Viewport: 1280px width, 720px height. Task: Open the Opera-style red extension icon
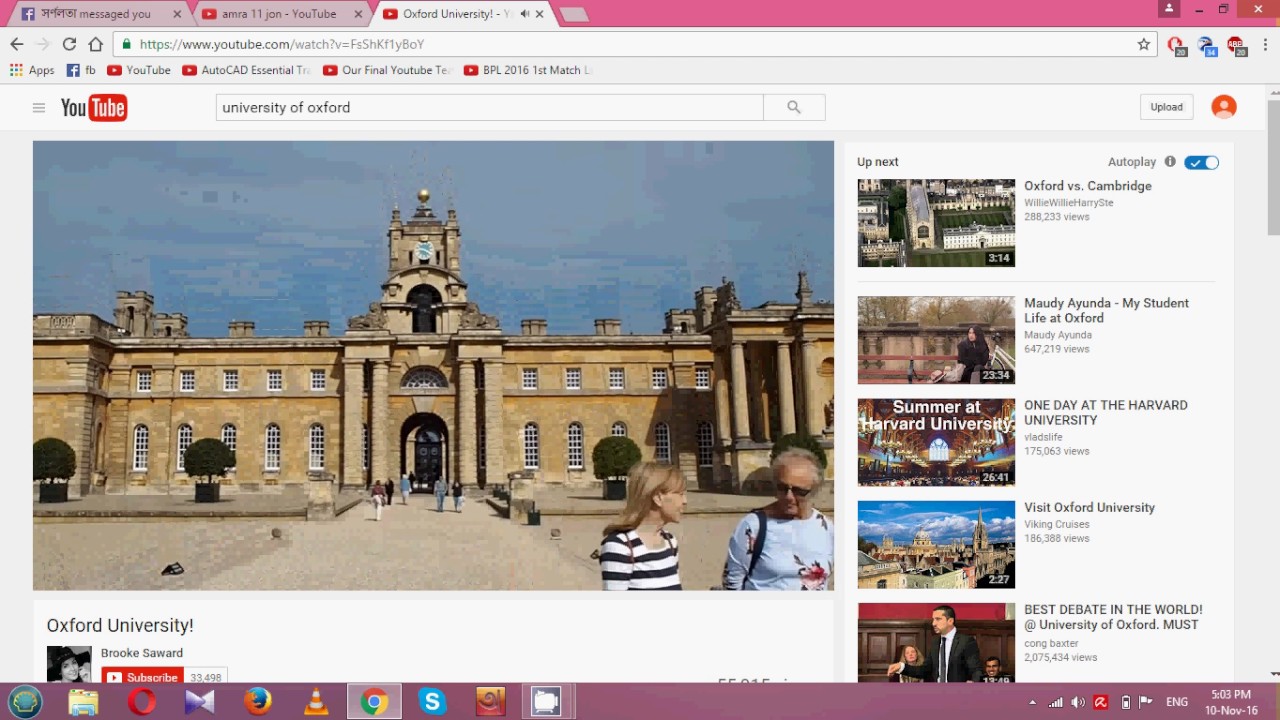1177,45
